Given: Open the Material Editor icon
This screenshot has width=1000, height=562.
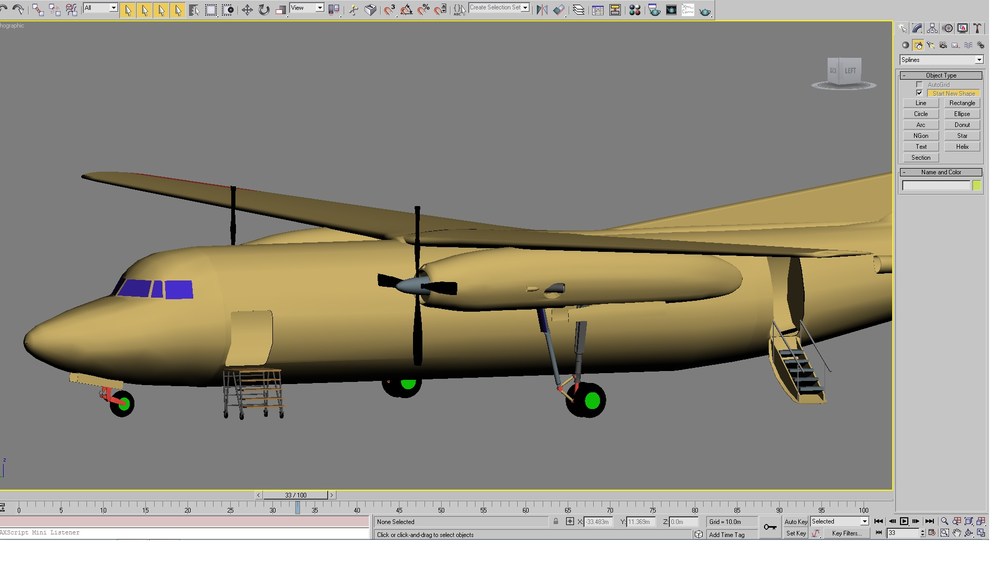Looking at the screenshot, I should [x=635, y=10].
